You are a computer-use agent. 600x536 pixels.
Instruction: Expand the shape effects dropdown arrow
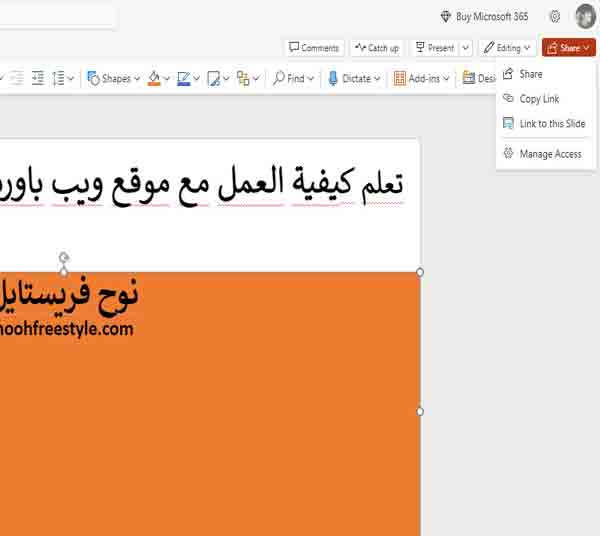click(226, 78)
